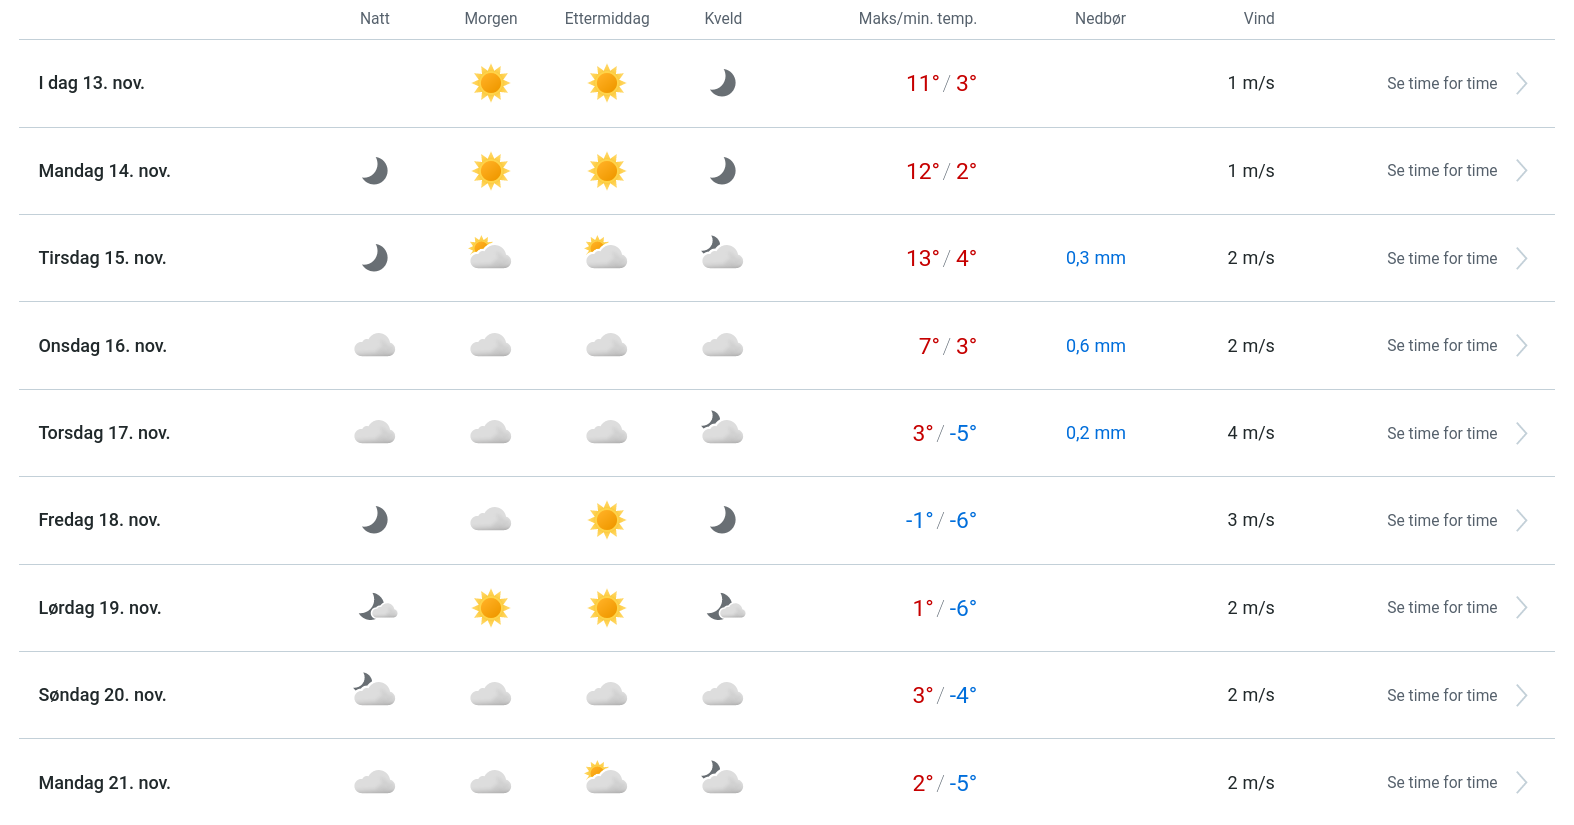
Task: Click the Maks/min. temp. column header
Action: [917, 19]
